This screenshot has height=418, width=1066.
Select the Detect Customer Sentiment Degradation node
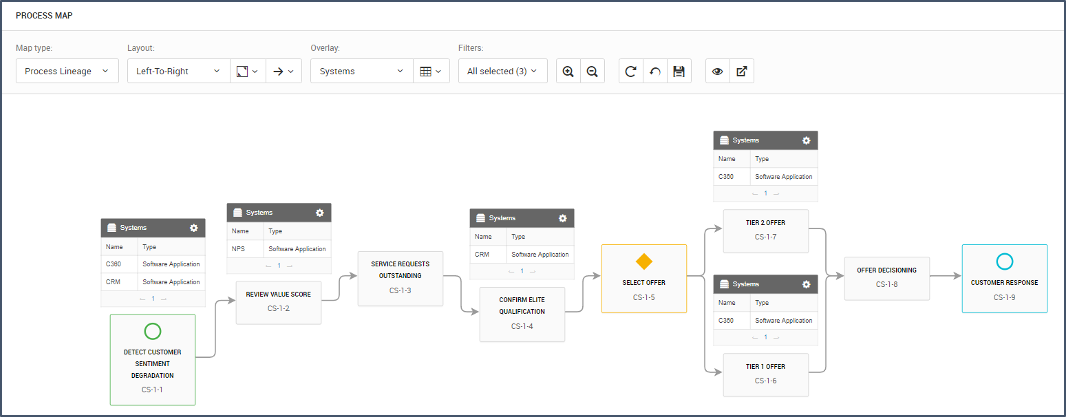[x=153, y=359]
